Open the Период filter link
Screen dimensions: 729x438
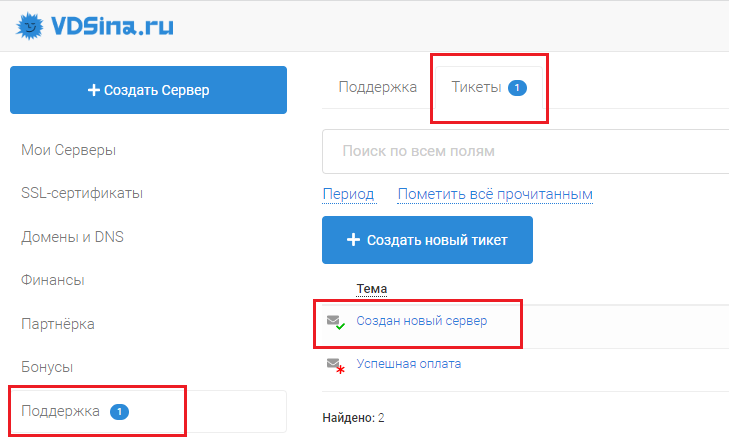(x=349, y=194)
